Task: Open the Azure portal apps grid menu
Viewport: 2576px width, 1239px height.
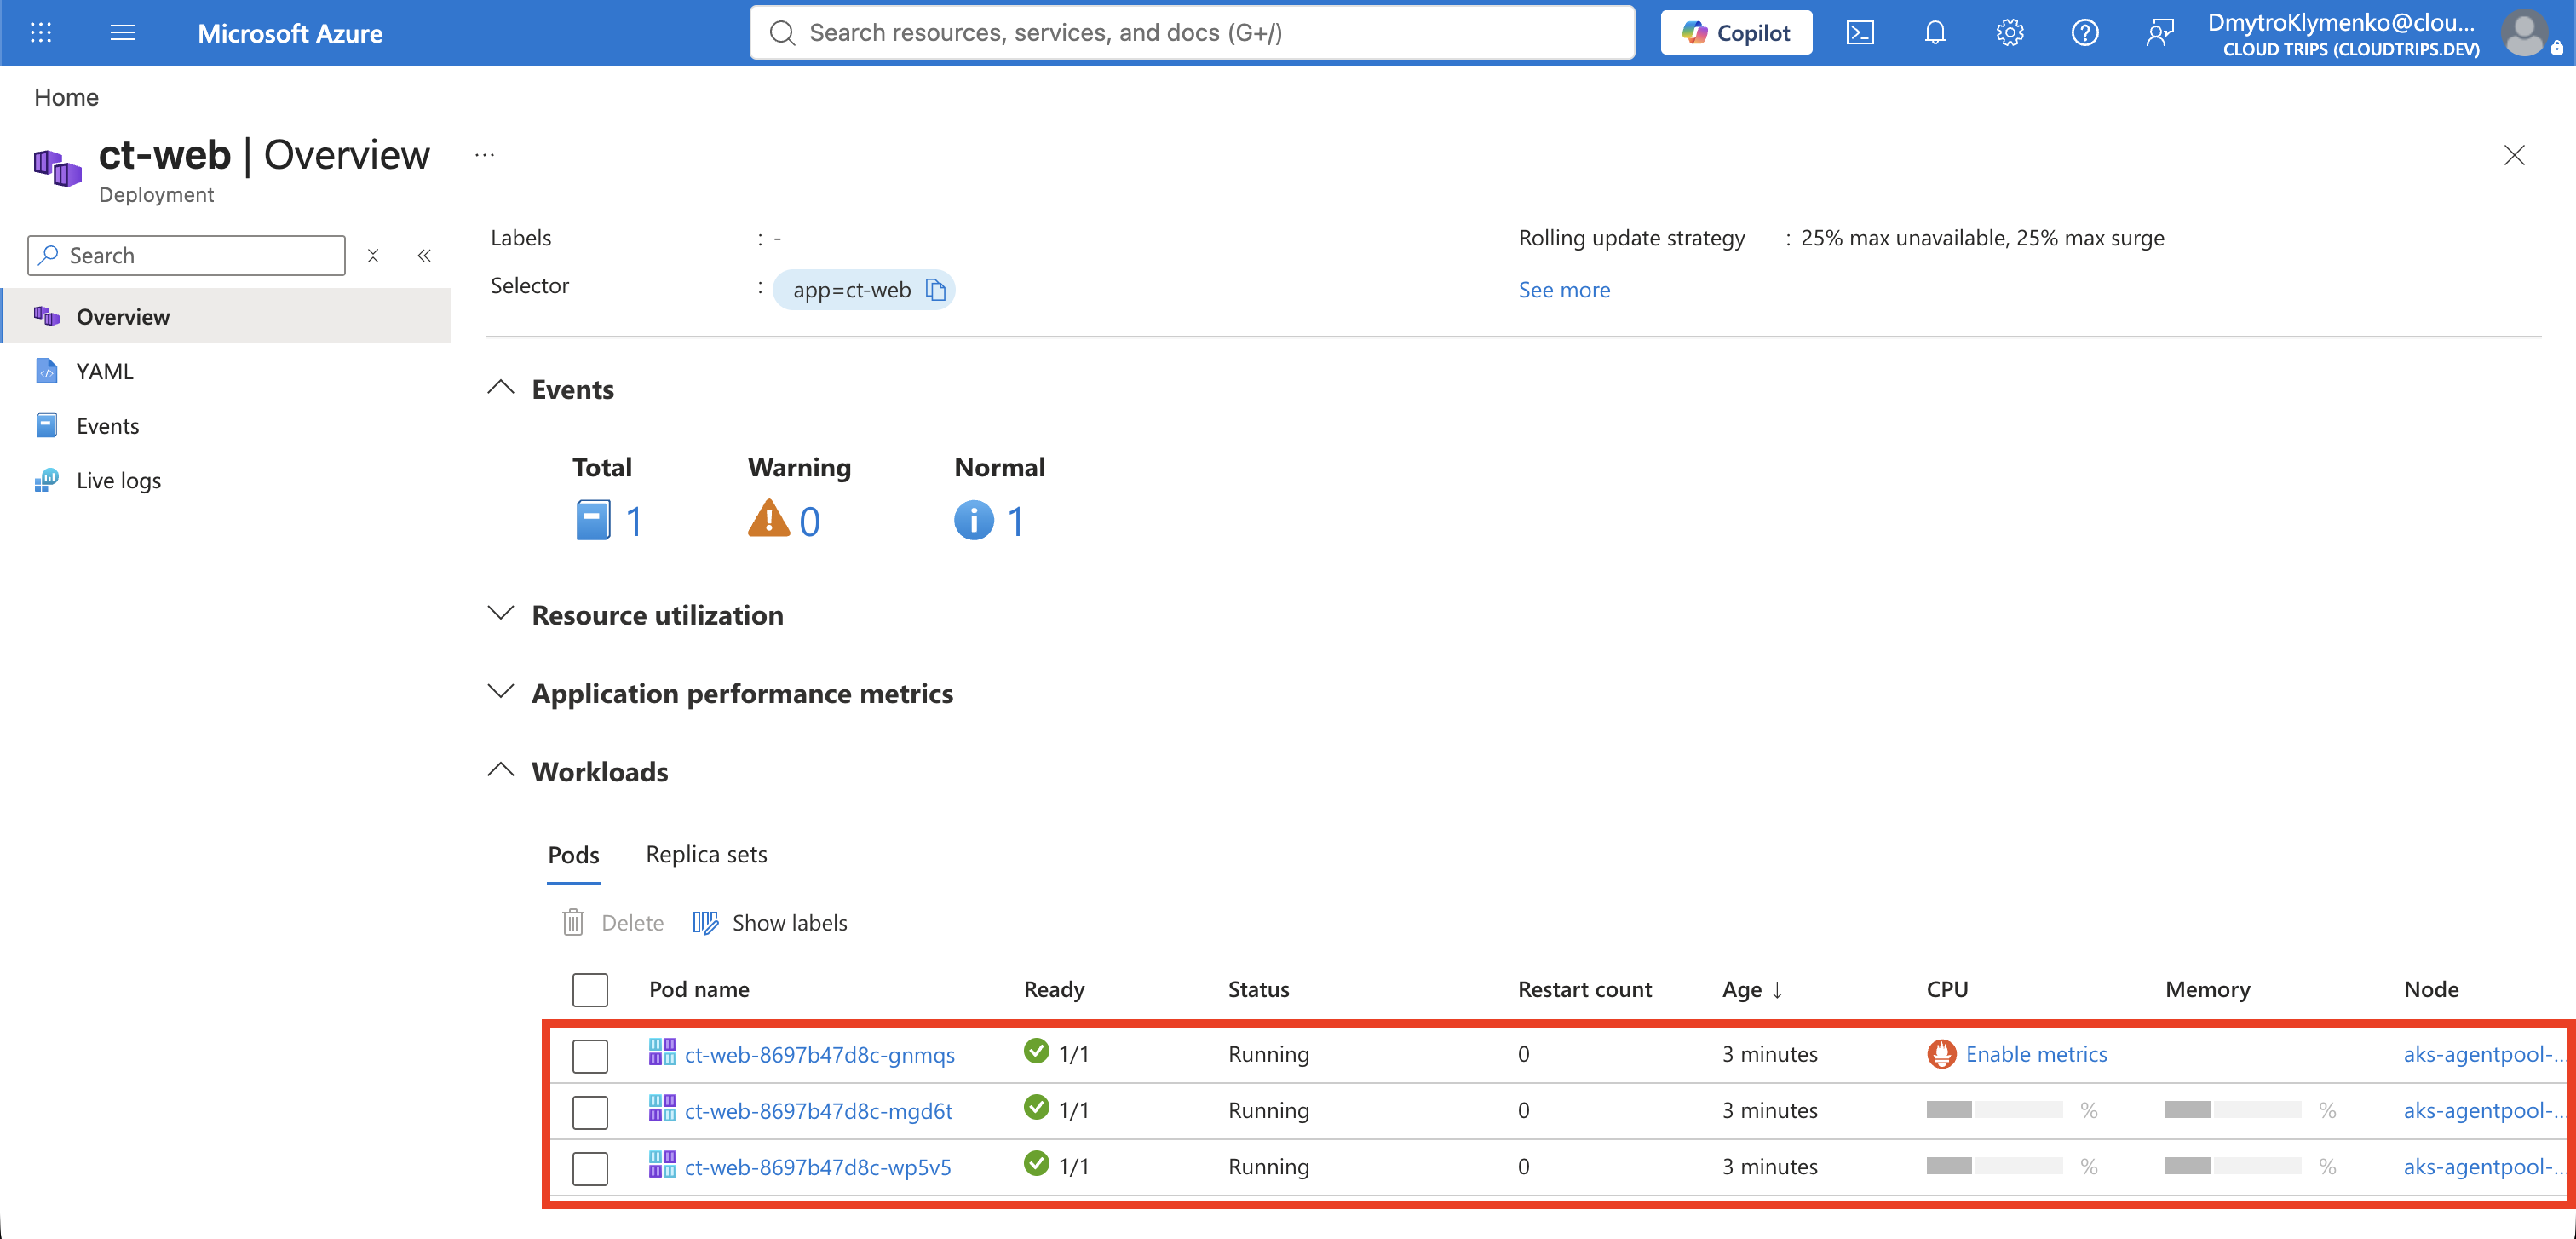Action: (x=41, y=33)
